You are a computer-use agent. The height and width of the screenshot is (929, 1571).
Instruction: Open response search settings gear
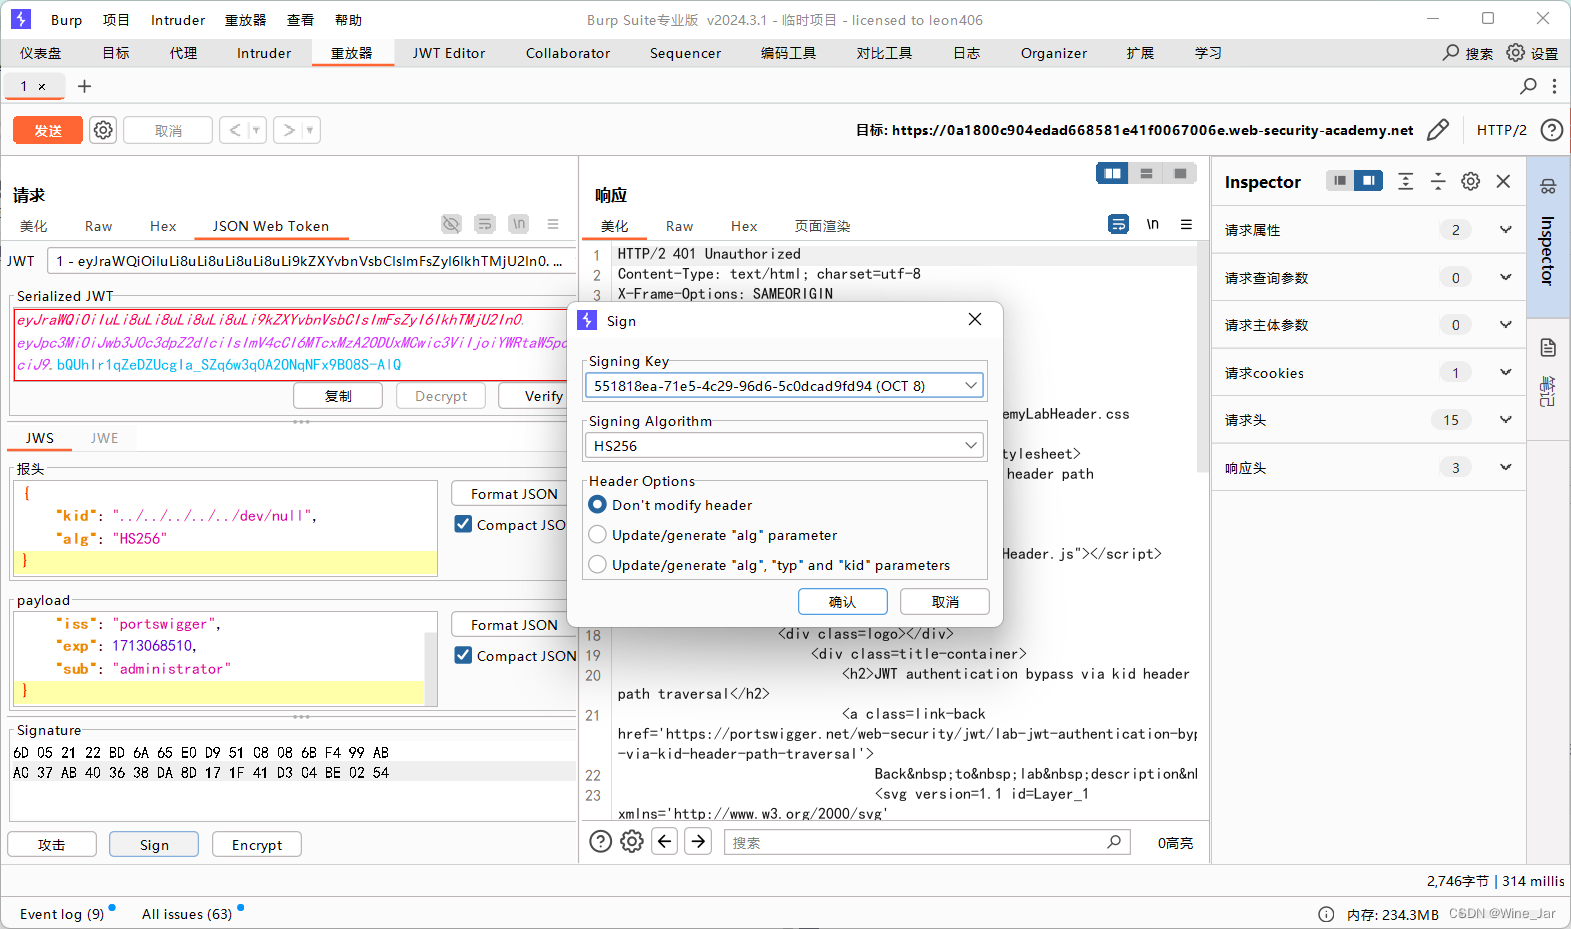(632, 842)
